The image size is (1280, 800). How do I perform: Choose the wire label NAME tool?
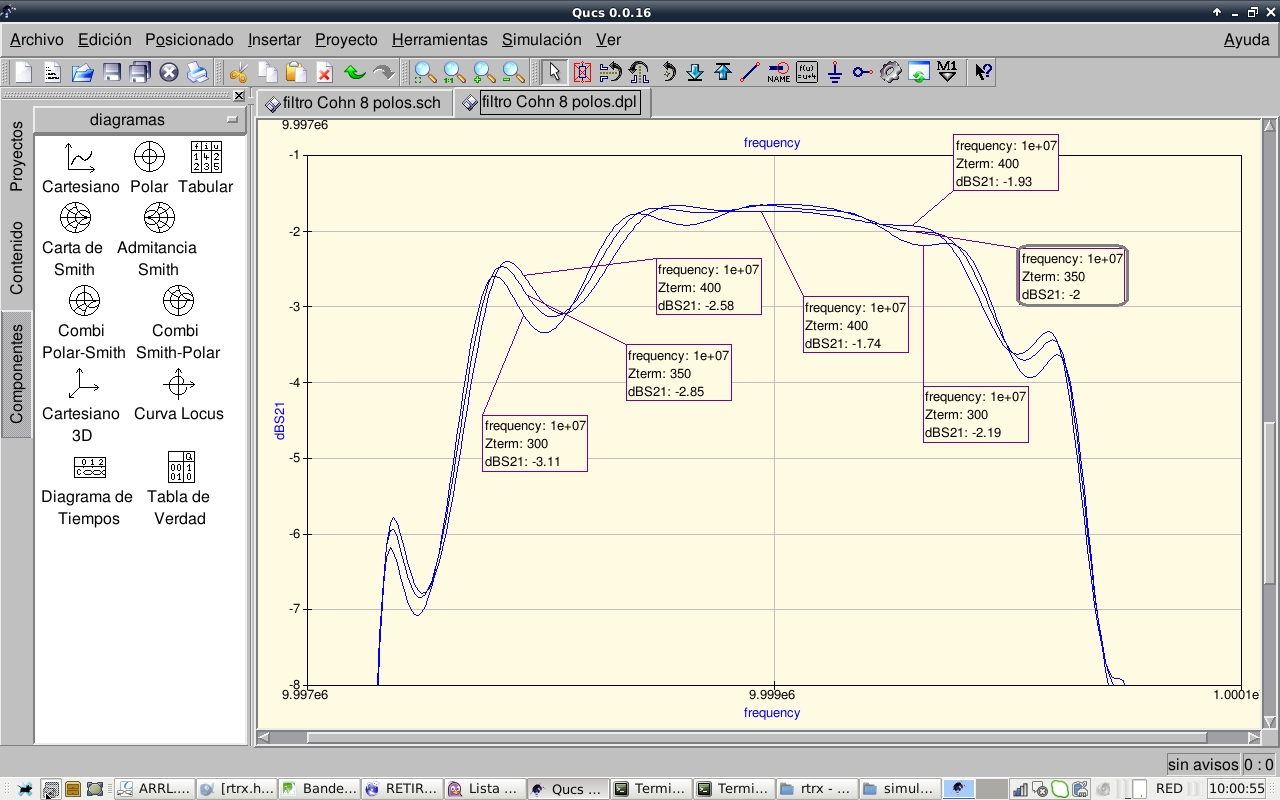[x=778, y=72]
